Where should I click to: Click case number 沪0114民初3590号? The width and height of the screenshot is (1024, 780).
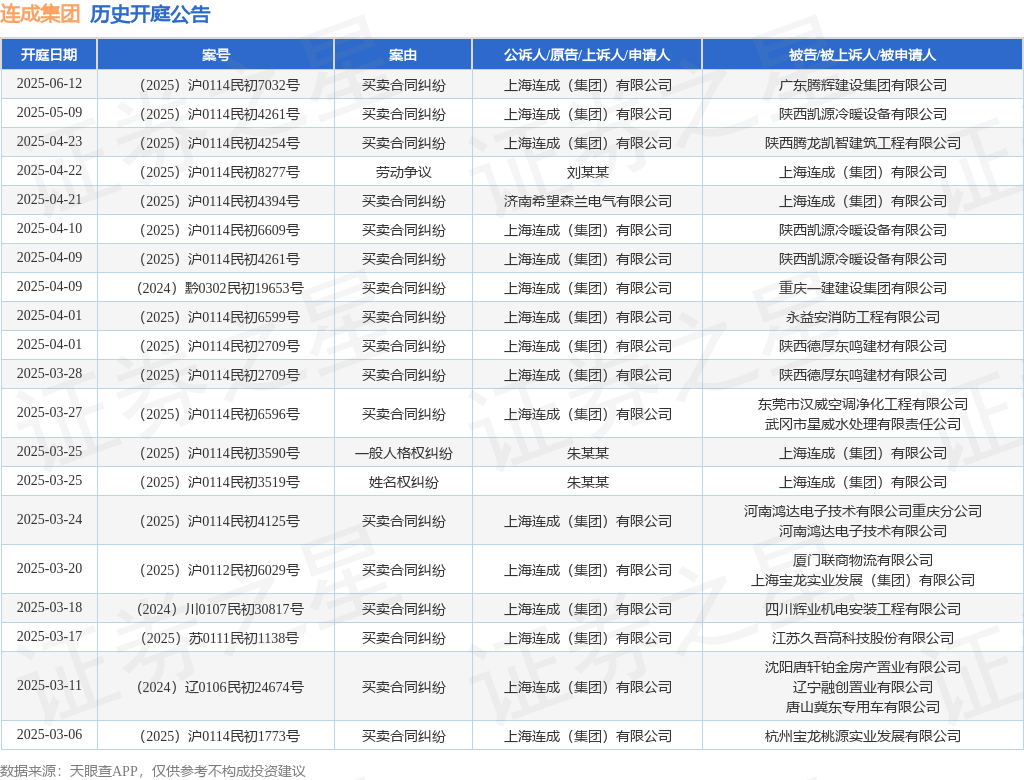pyautogui.click(x=219, y=453)
